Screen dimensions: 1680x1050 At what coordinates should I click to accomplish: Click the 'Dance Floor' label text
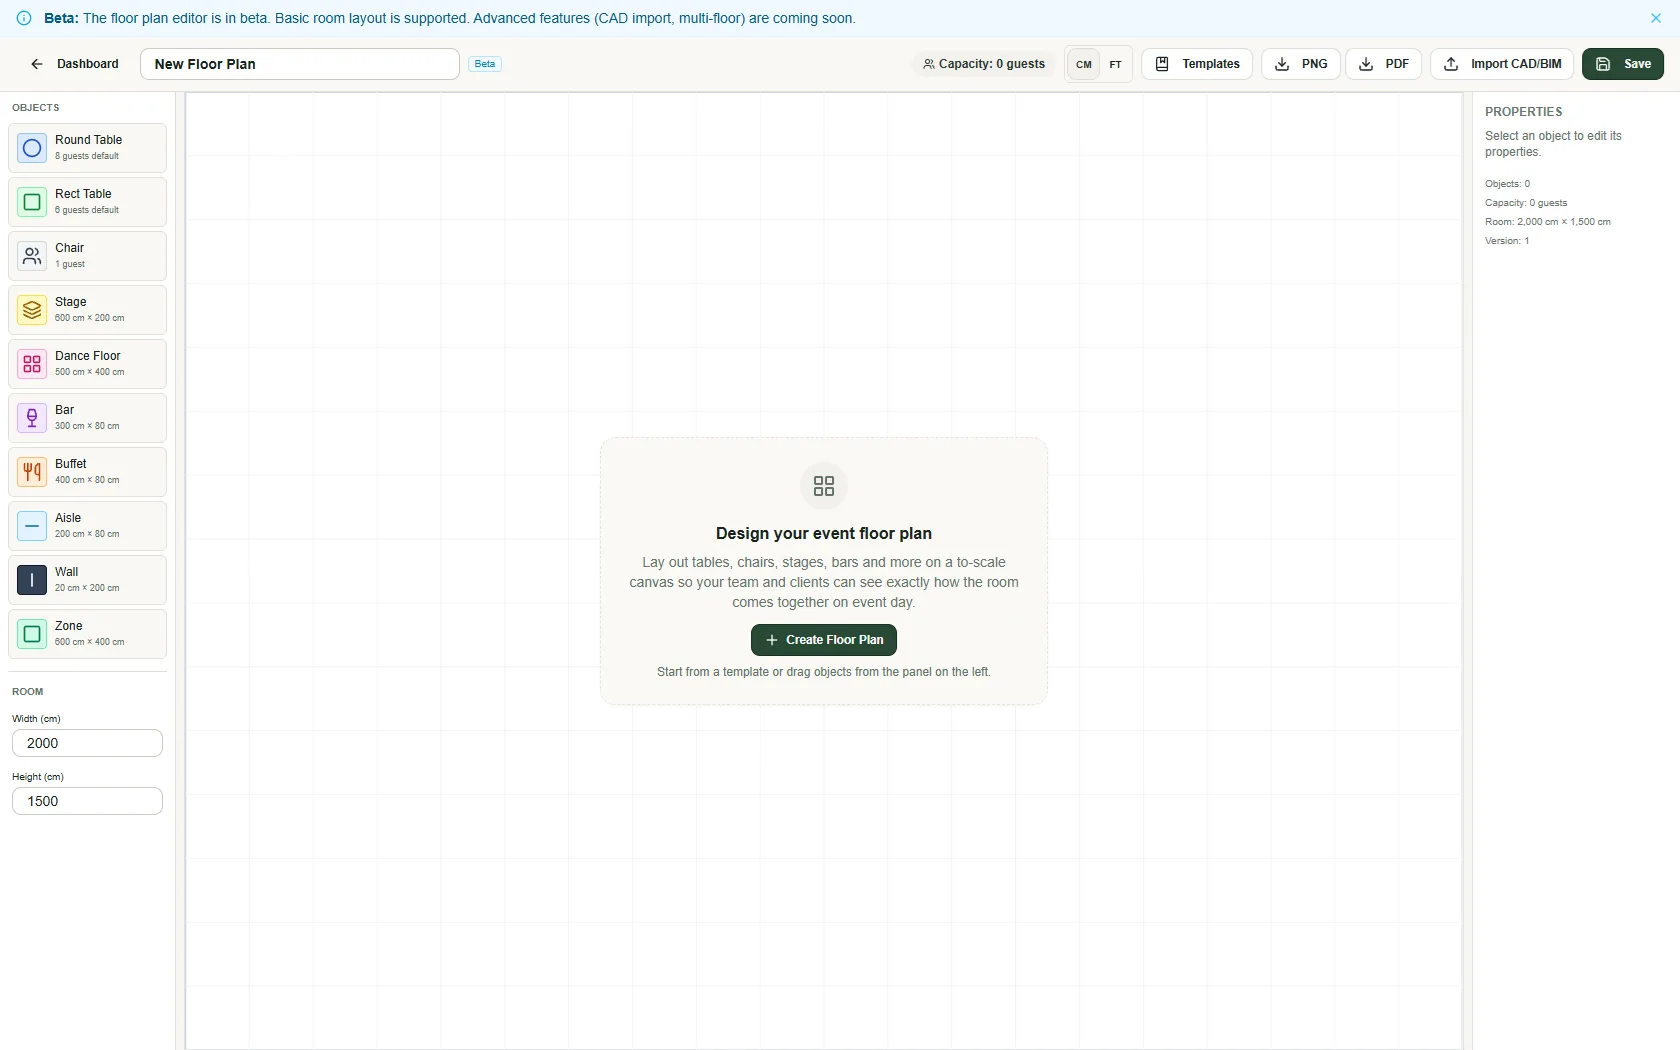pyautogui.click(x=88, y=356)
